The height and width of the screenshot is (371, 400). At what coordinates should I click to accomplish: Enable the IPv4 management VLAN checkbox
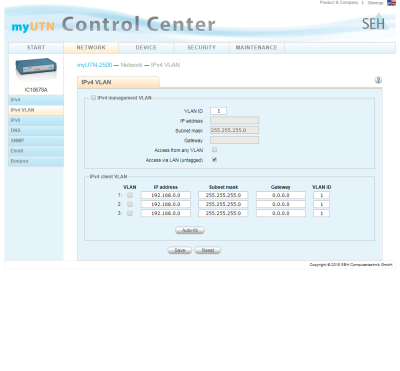click(93, 98)
